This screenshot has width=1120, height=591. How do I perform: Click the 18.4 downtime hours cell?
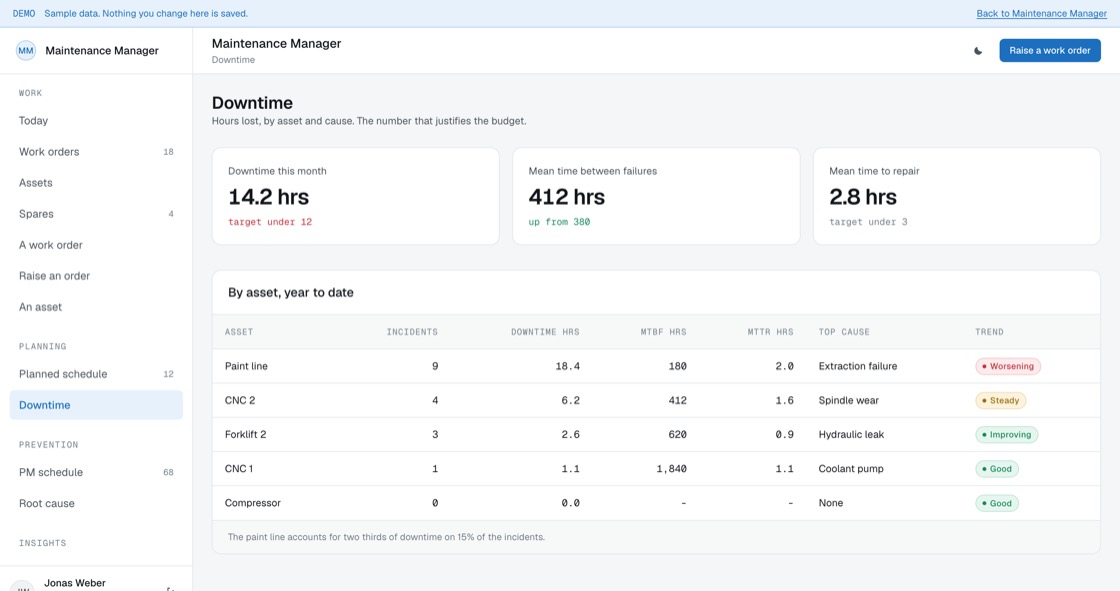tap(567, 367)
